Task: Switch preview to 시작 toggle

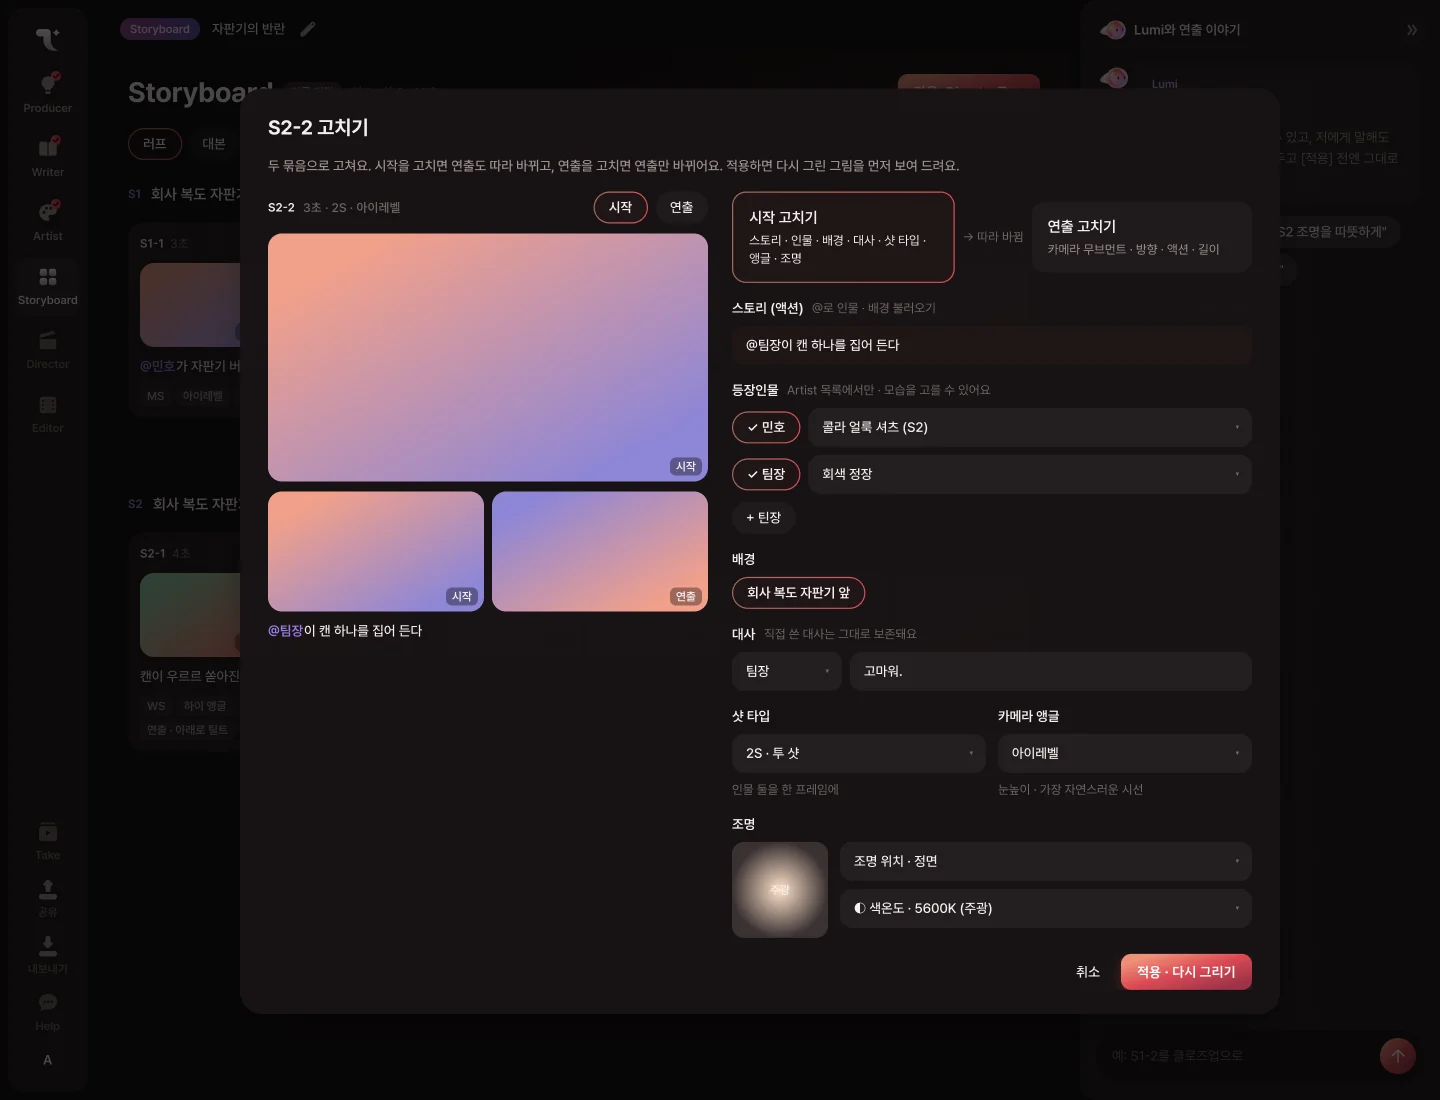Action: [x=621, y=207]
